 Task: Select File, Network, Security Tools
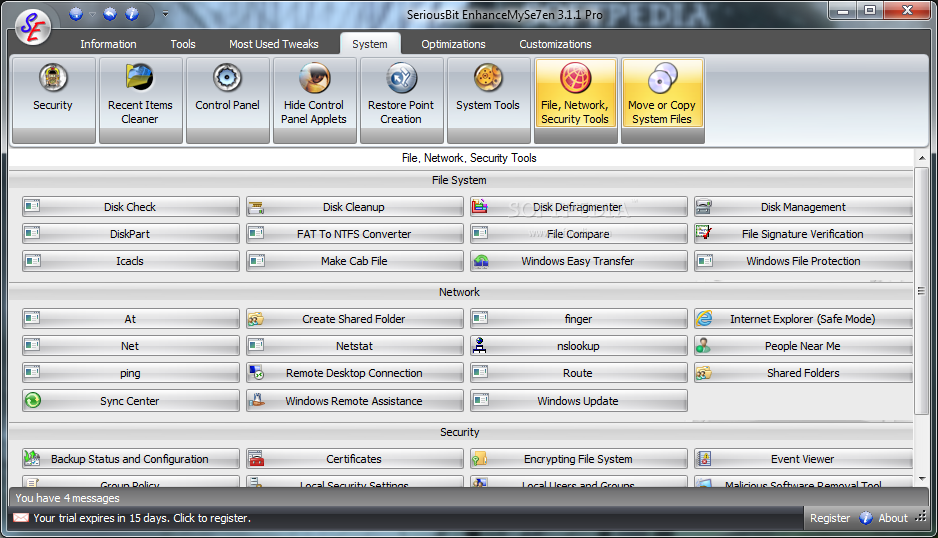click(575, 100)
